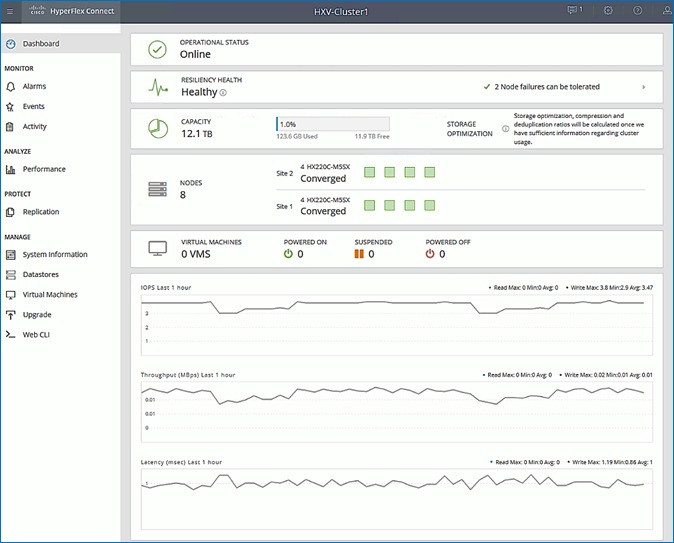The width and height of the screenshot is (674, 543).
Task: Go to the Performance page
Action: pos(44,169)
